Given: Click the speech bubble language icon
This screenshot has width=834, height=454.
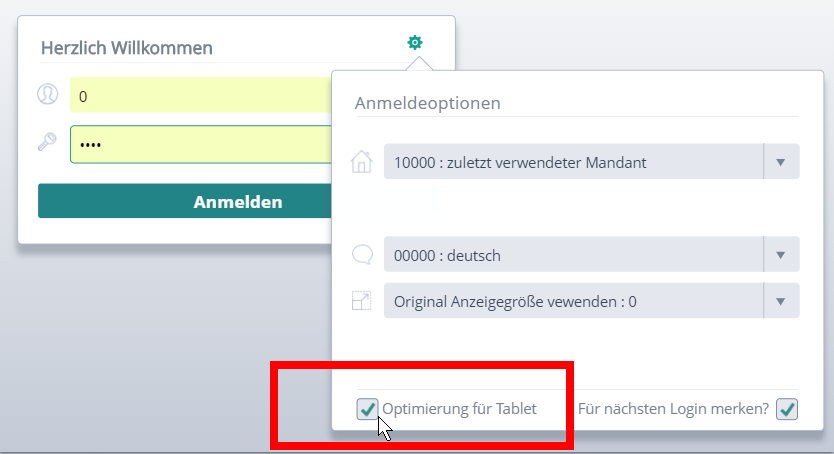Looking at the screenshot, I should pos(362,255).
